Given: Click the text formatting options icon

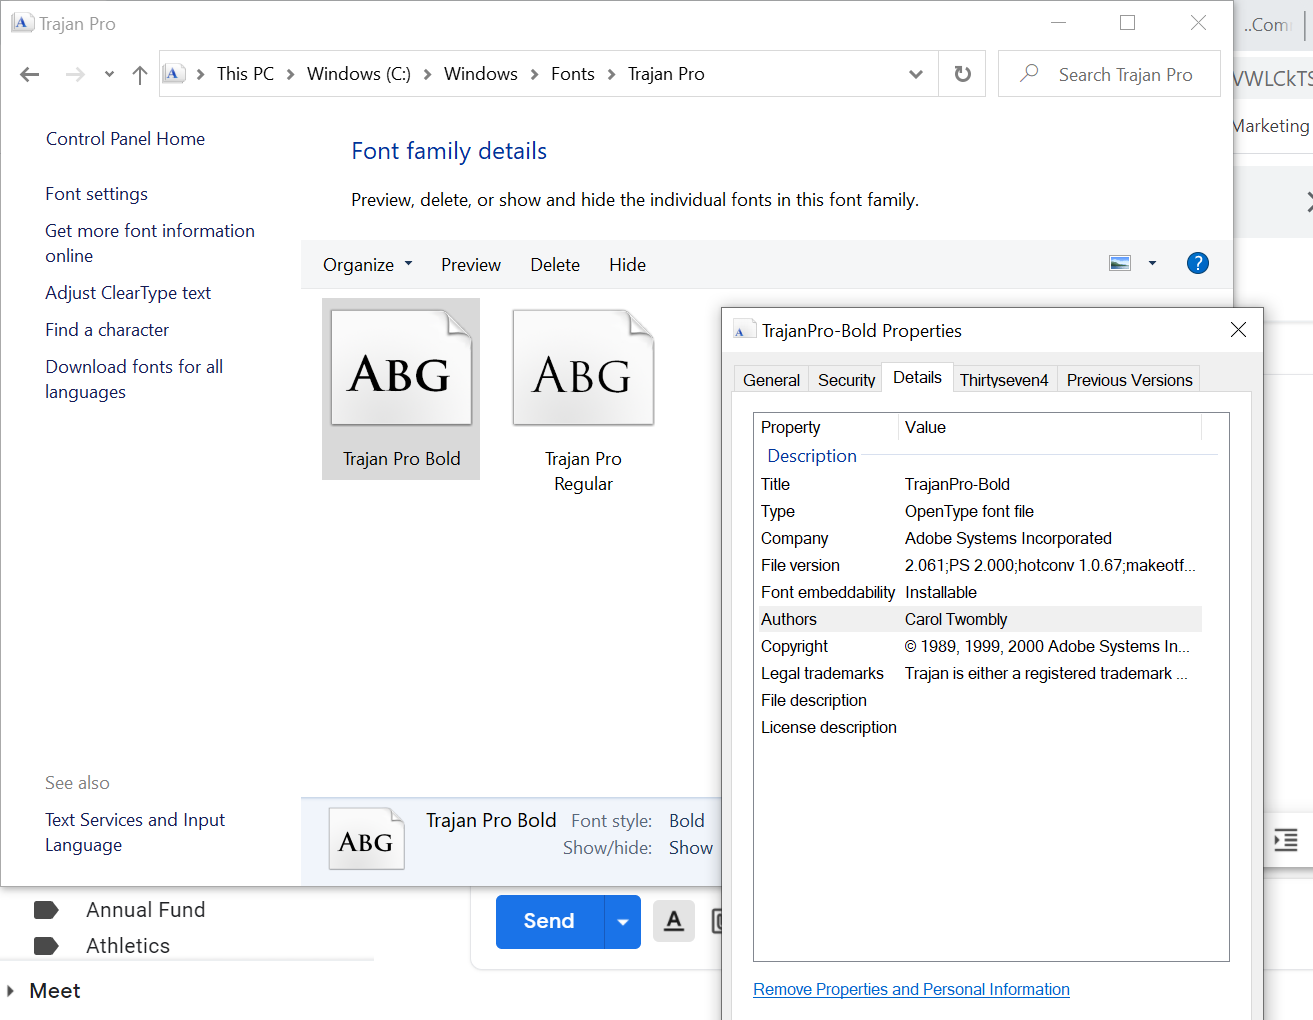Looking at the screenshot, I should [674, 920].
